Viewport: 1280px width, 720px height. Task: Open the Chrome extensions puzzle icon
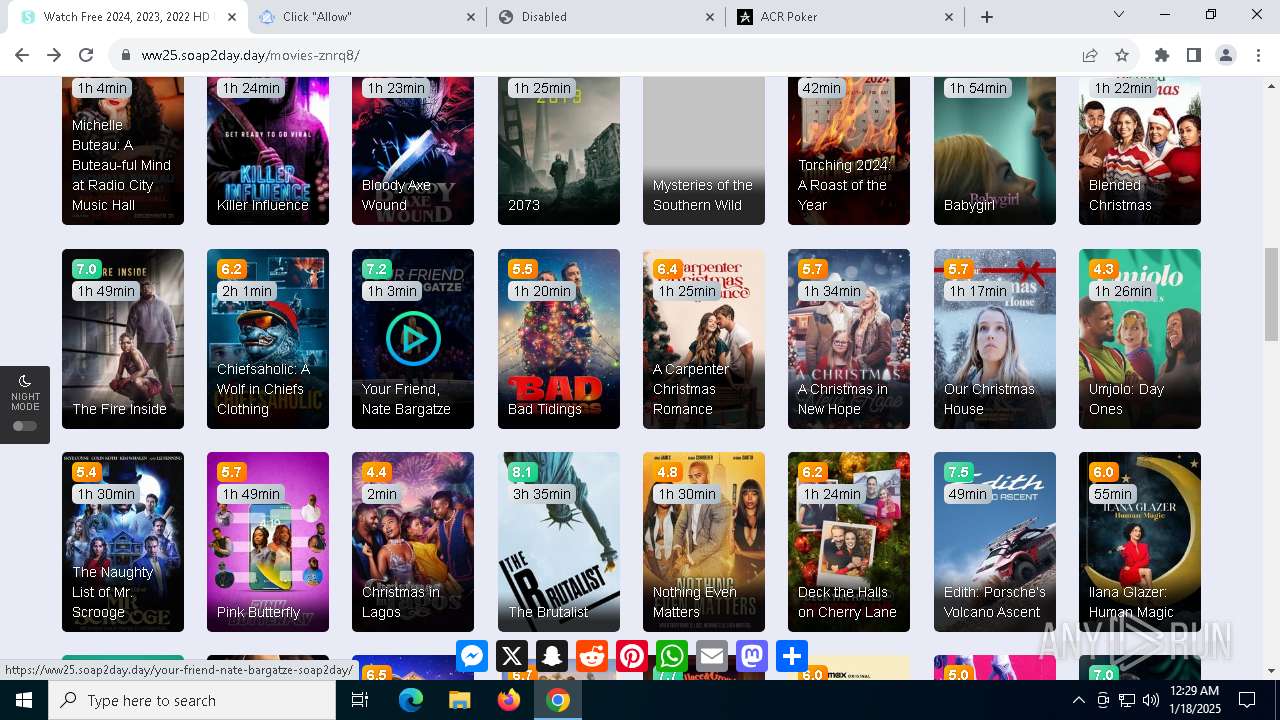click(x=1162, y=55)
